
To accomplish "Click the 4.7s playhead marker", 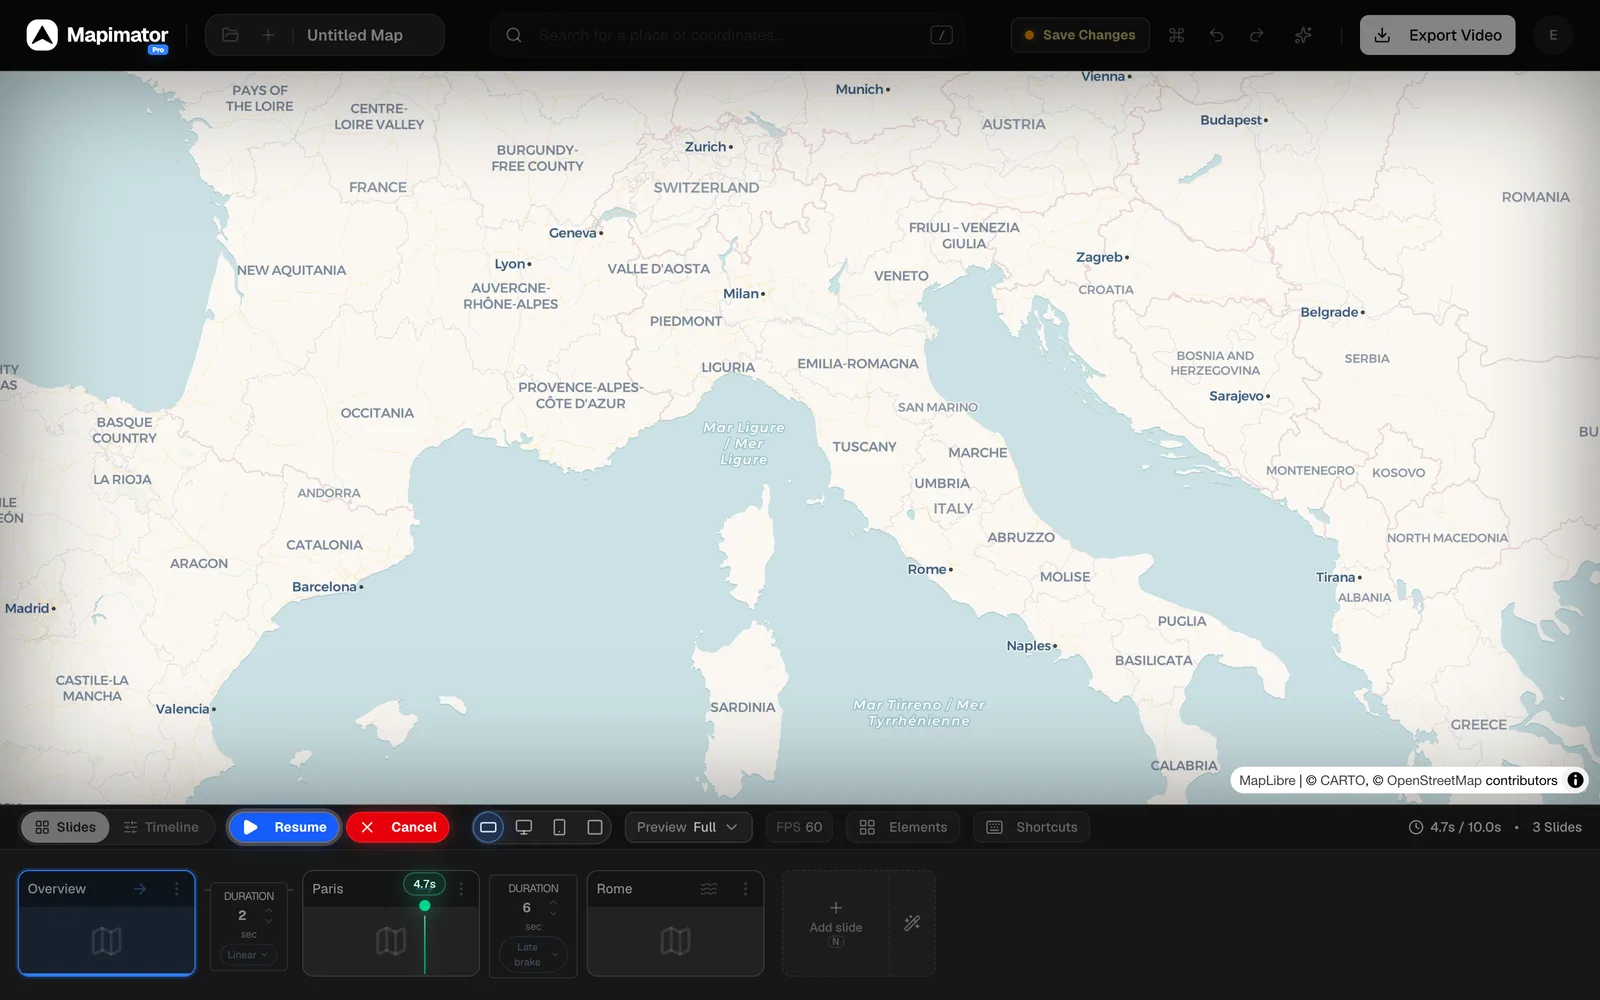I will pos(425,885).
